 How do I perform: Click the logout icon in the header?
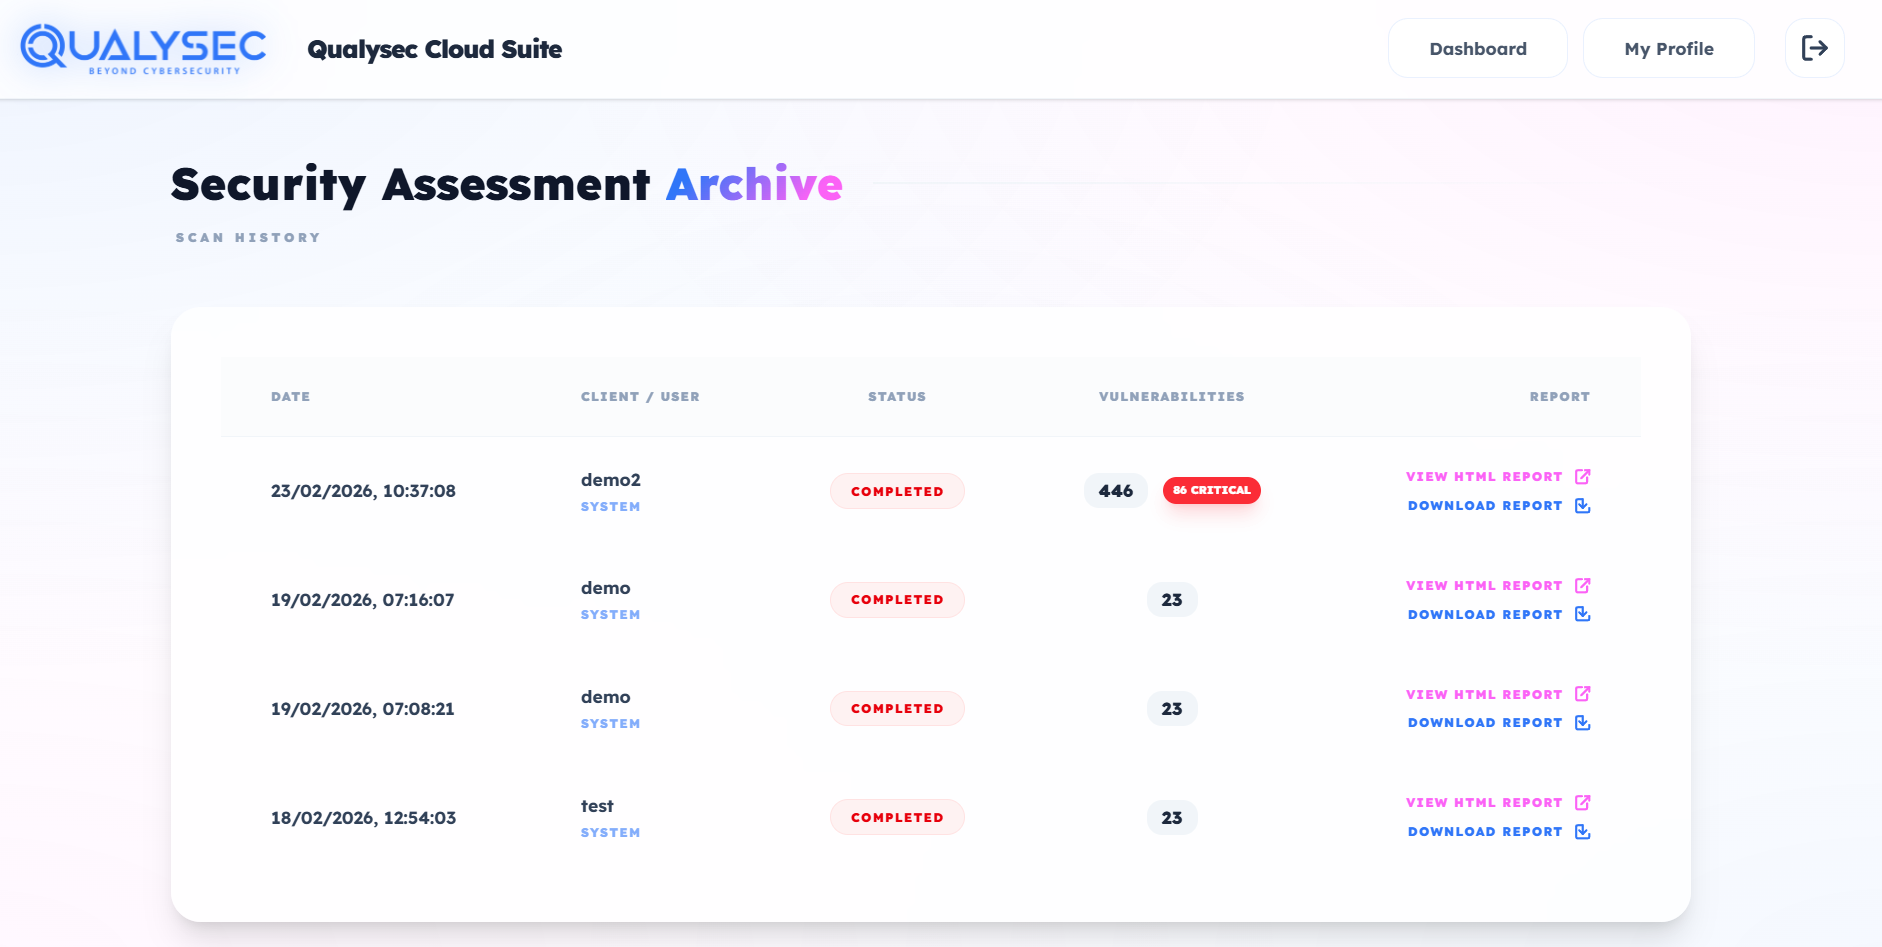1815,47
